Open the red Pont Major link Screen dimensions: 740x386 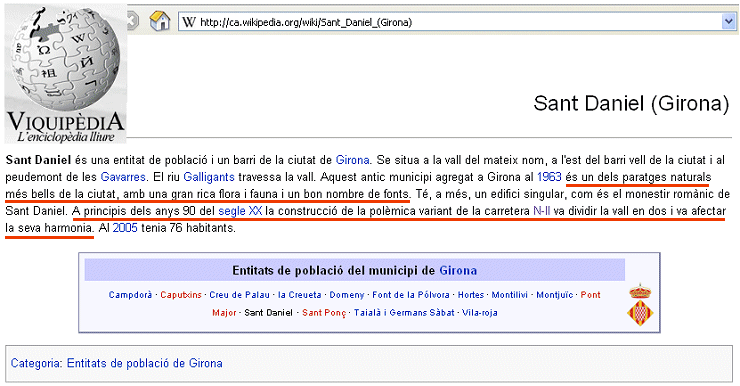590,295
